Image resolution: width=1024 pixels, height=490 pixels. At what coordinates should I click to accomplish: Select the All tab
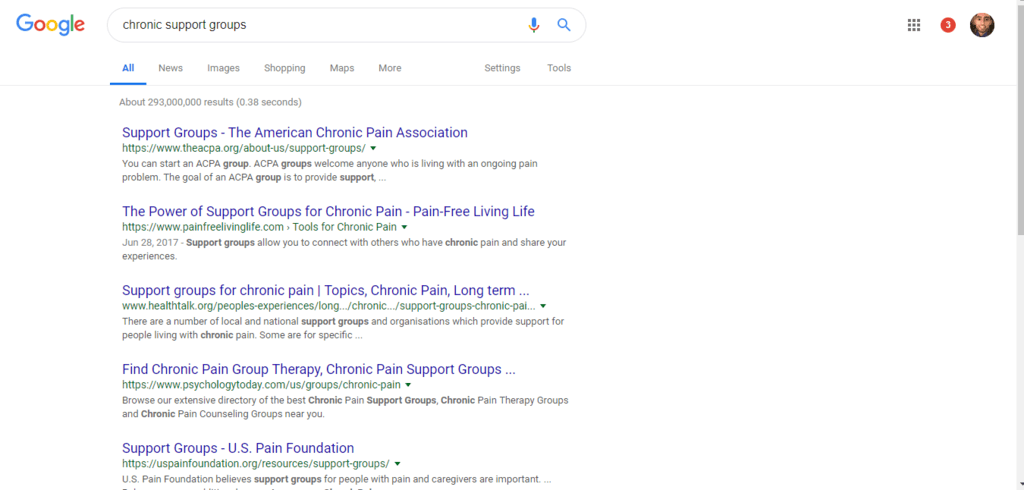128,68
